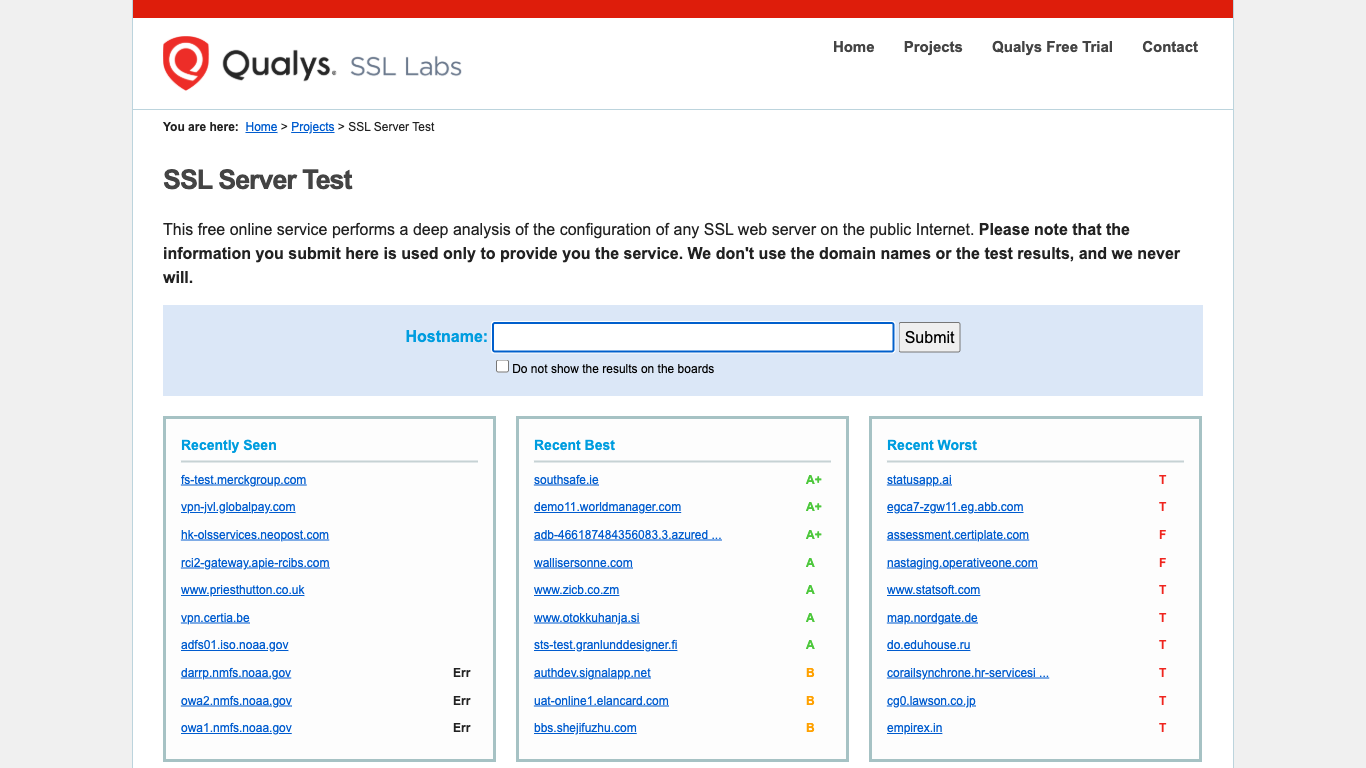Open adb-466187484356083.3.azured link
This screenshot has height=768, width=1366.
(628, 535)
